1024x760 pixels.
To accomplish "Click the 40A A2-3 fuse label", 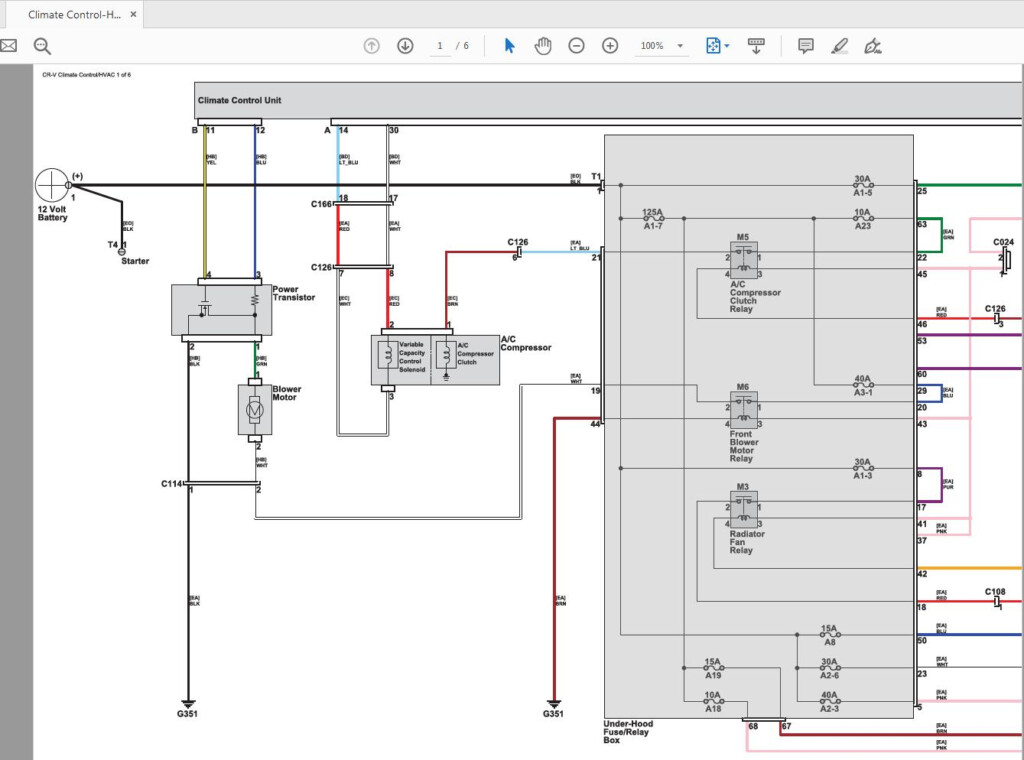I will point(829,701).
